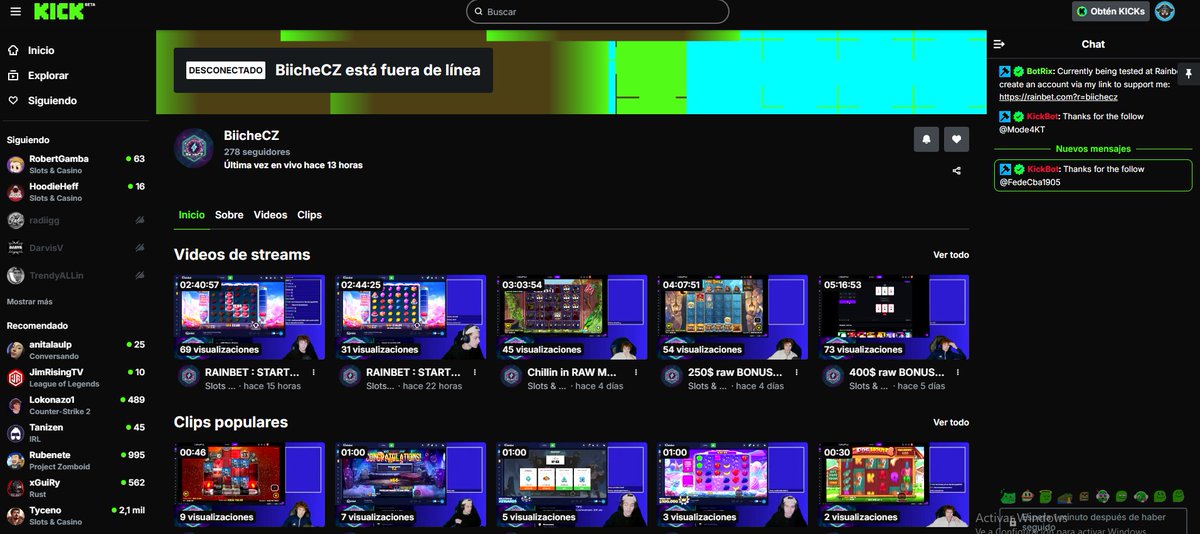Click the last green emote in chat row

click(1177, 497)
